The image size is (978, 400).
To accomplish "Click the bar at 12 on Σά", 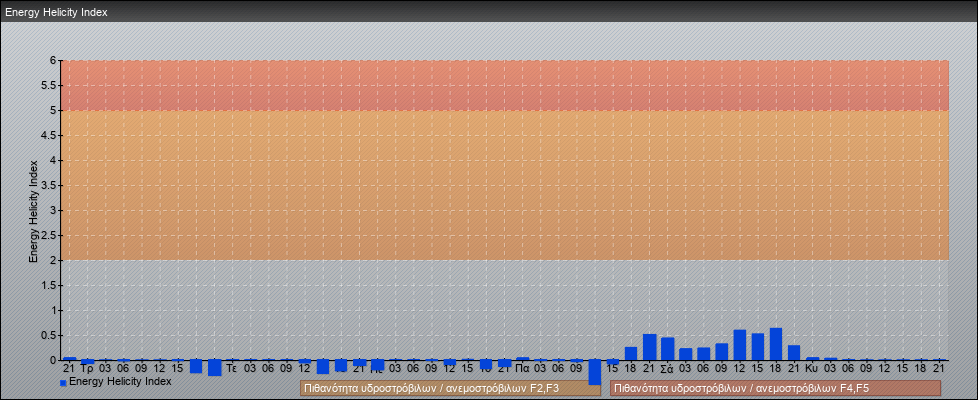I will [x=740, y=345].
